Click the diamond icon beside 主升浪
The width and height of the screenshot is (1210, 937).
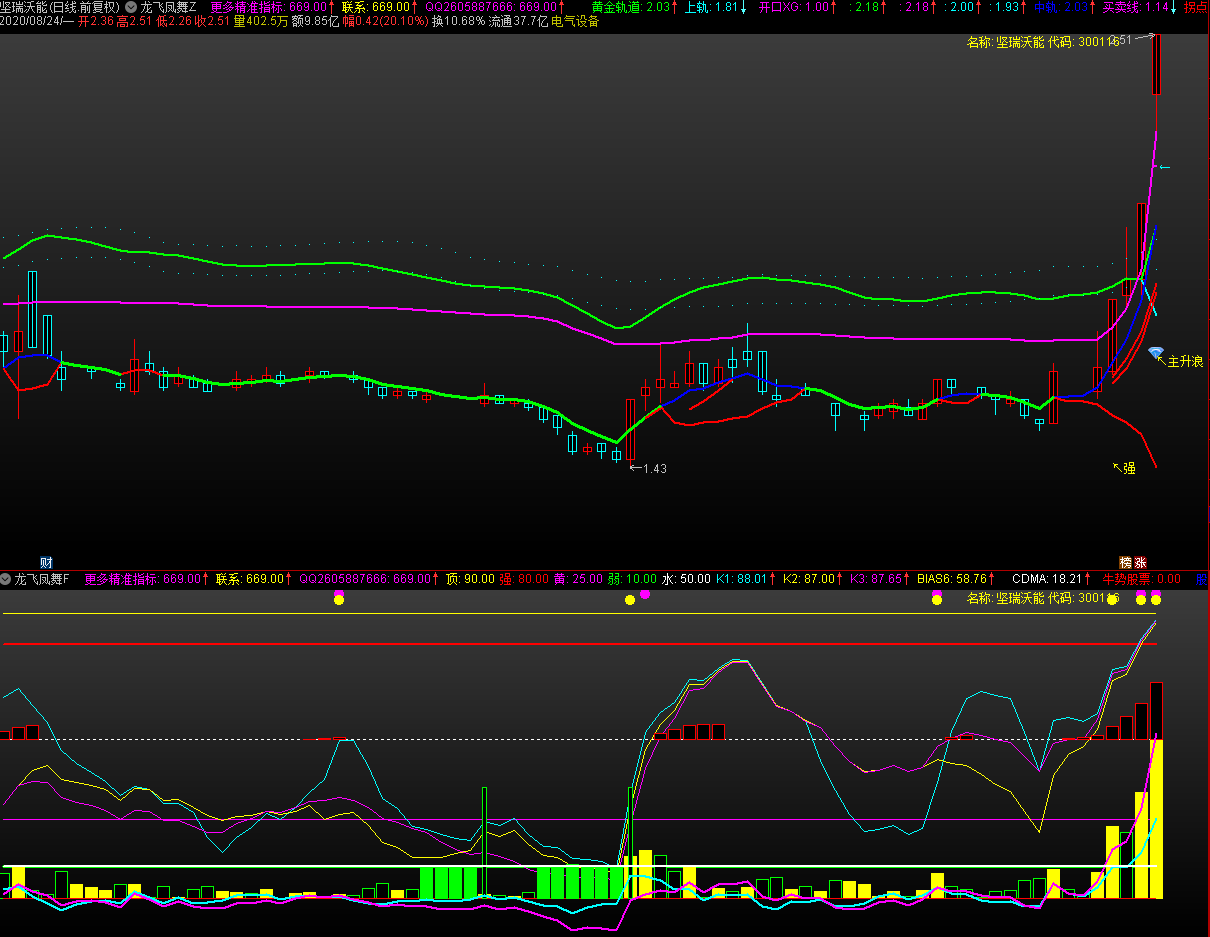tap(1156, 353)
